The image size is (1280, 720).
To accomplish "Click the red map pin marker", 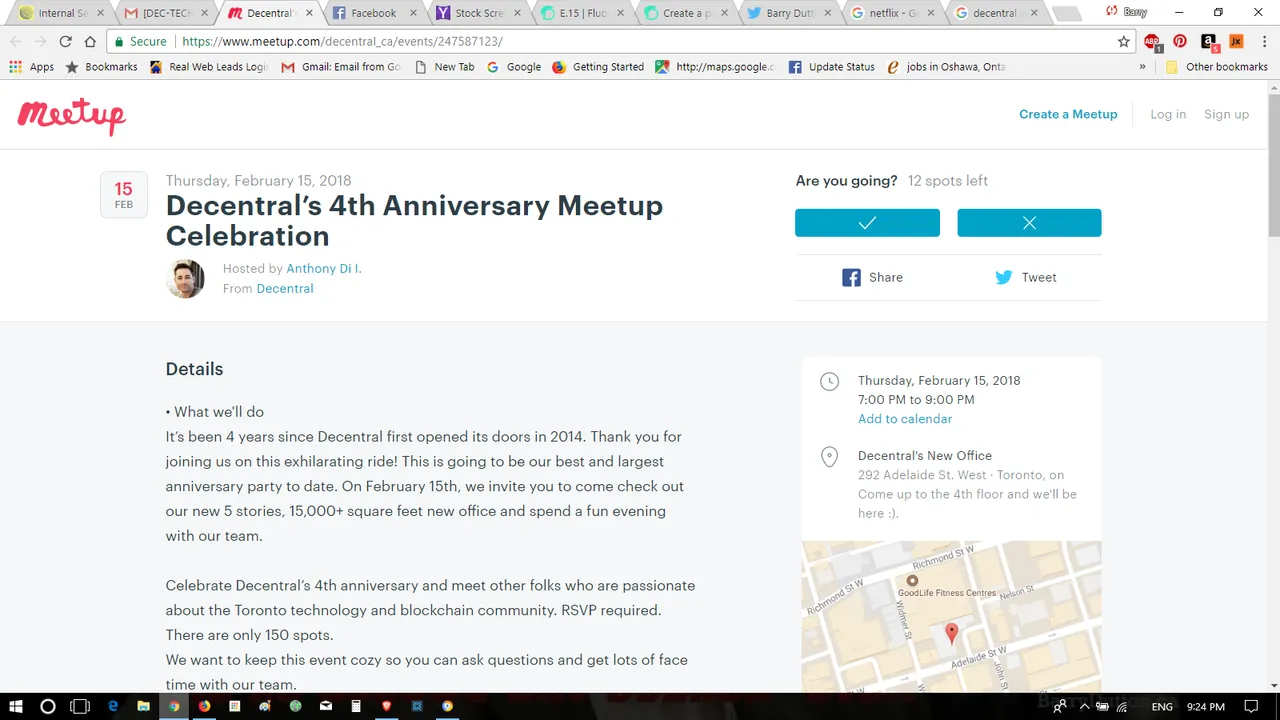I will click(952, 633).
